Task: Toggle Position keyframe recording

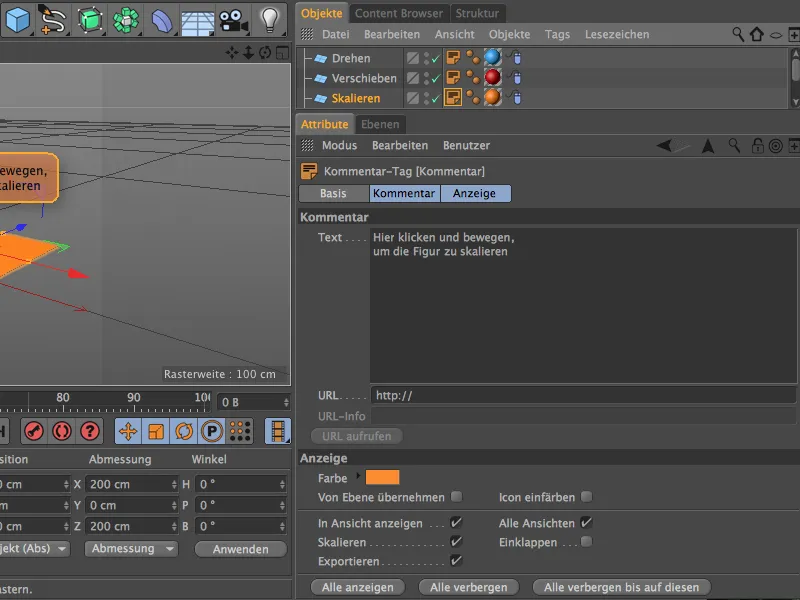Action: coord(128,432)
